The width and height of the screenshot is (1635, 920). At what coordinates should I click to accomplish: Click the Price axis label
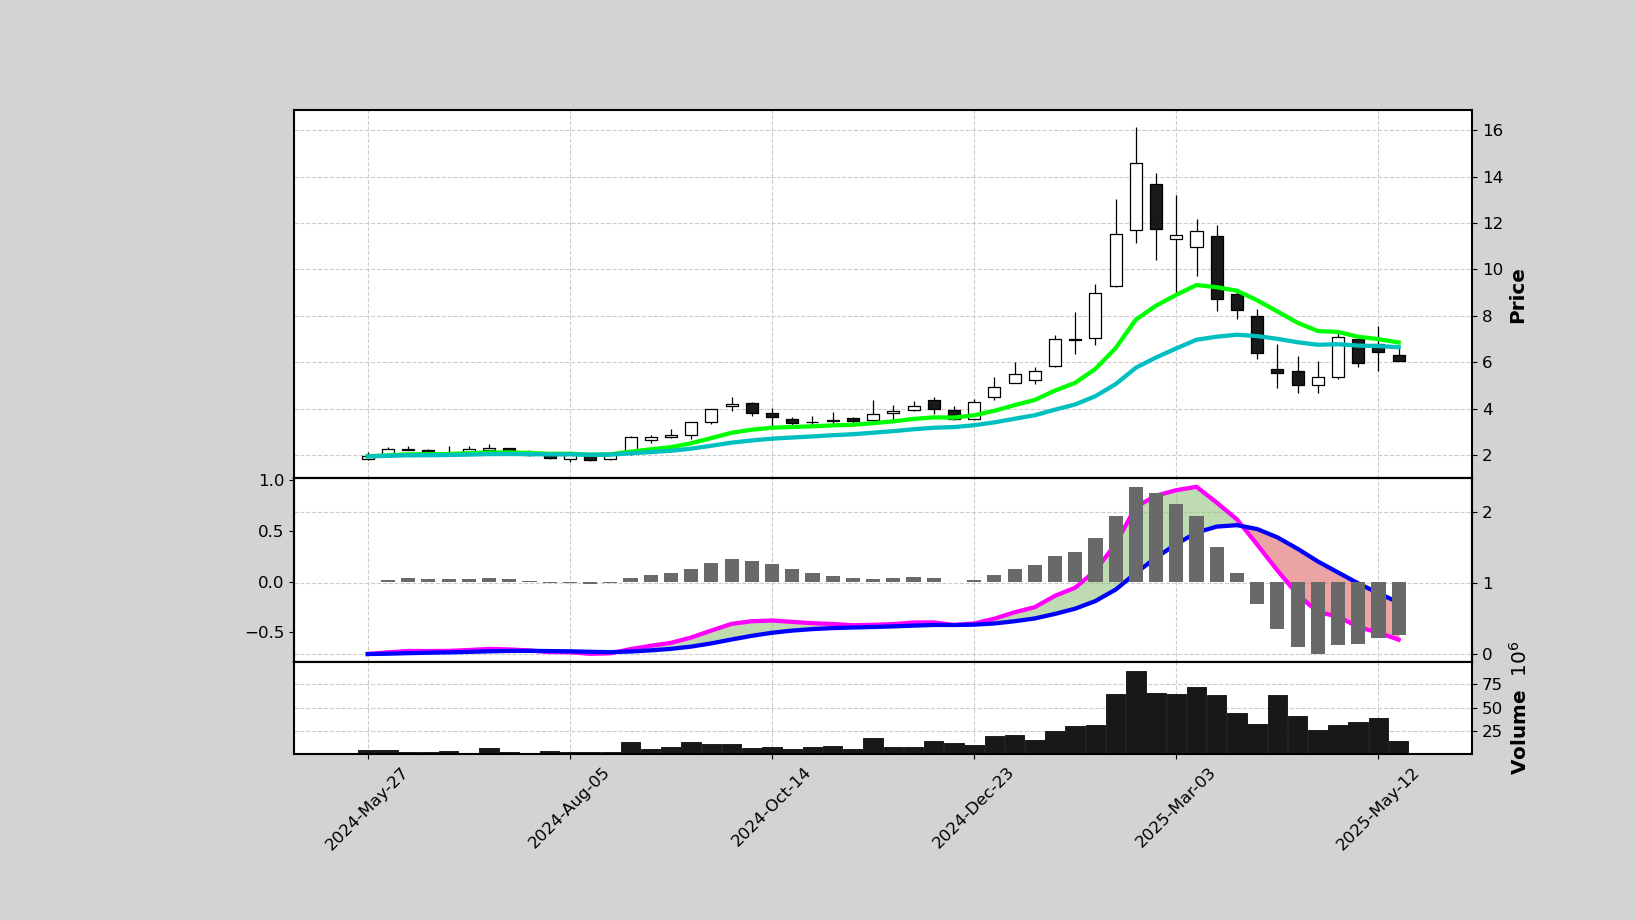(1518, 296)
